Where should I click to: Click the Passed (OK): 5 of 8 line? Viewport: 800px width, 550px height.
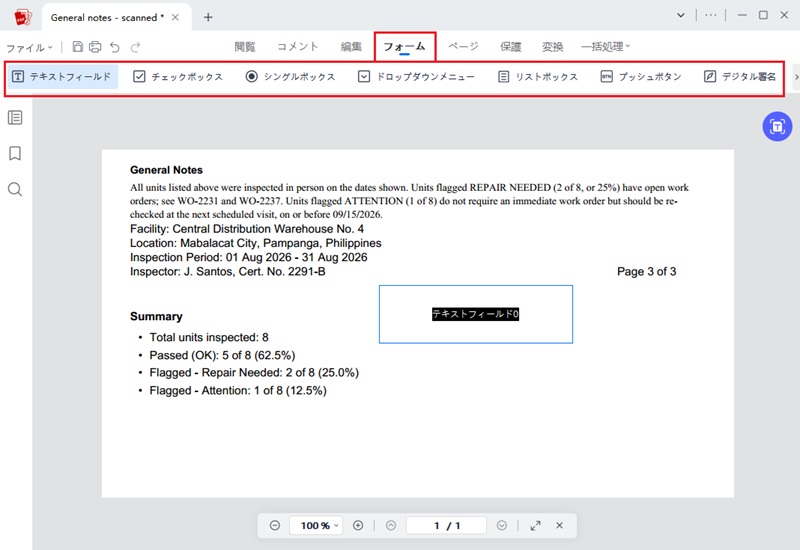[222, 355]
